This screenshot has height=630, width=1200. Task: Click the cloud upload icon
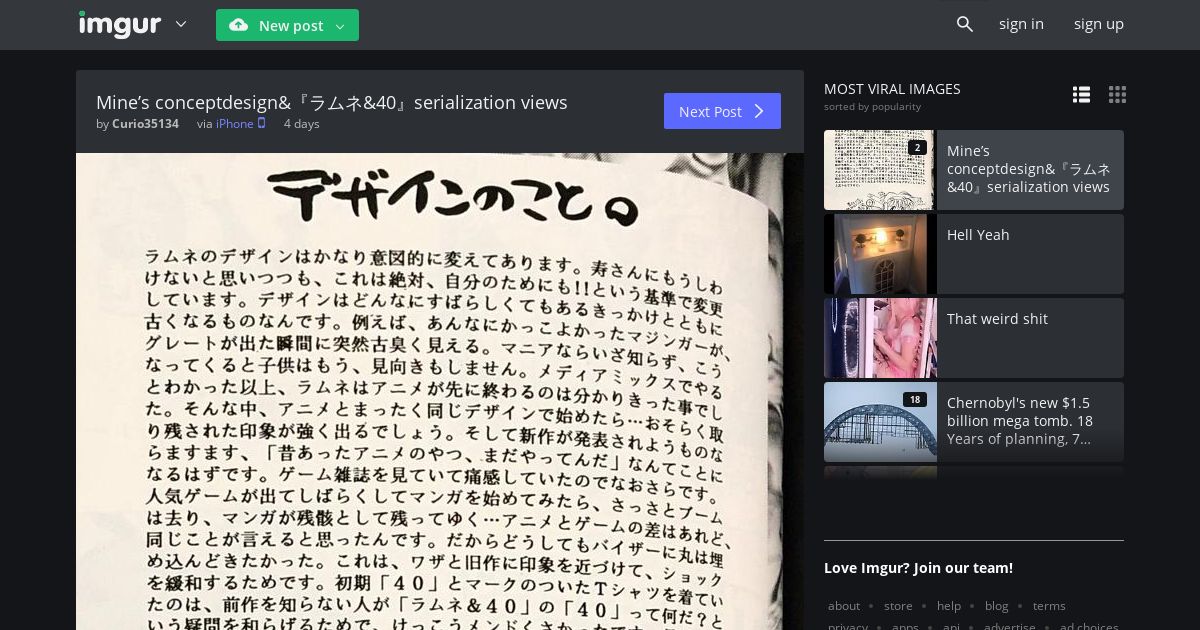click(x=238, y=25)
